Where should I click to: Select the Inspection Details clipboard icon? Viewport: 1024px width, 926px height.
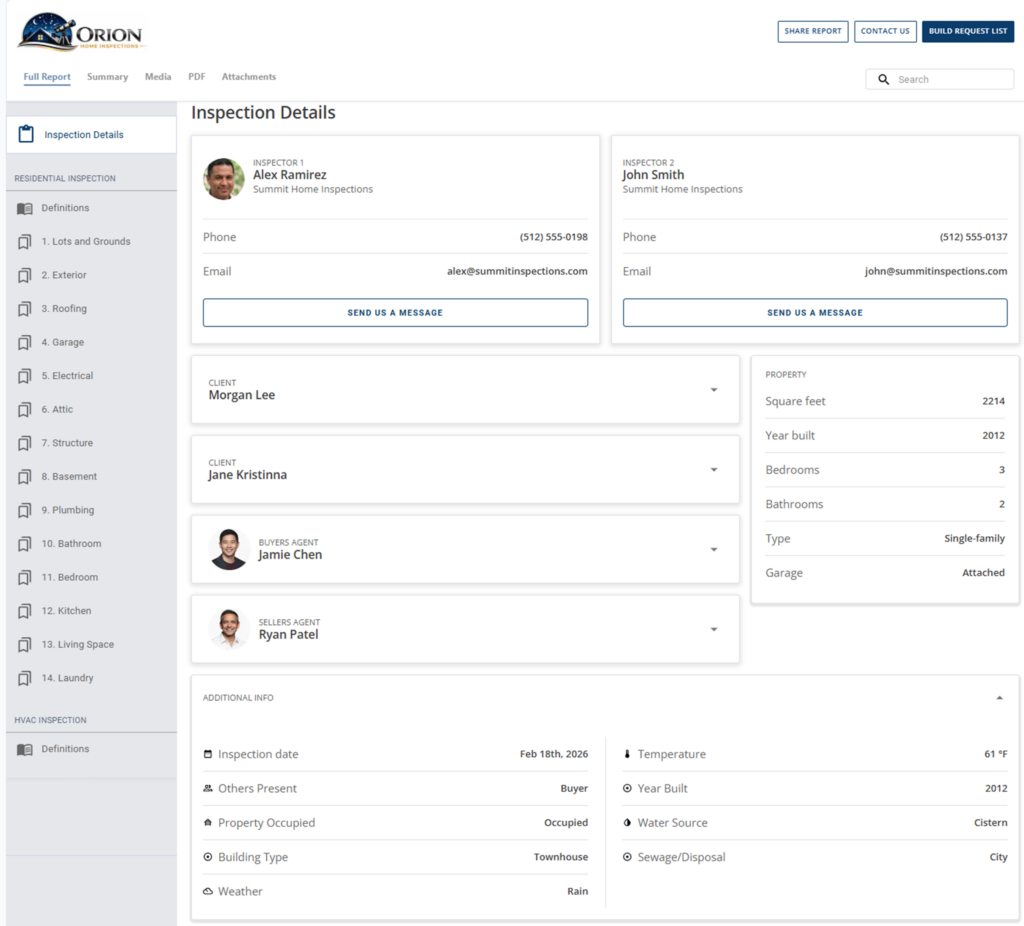(x=25, y=134)
